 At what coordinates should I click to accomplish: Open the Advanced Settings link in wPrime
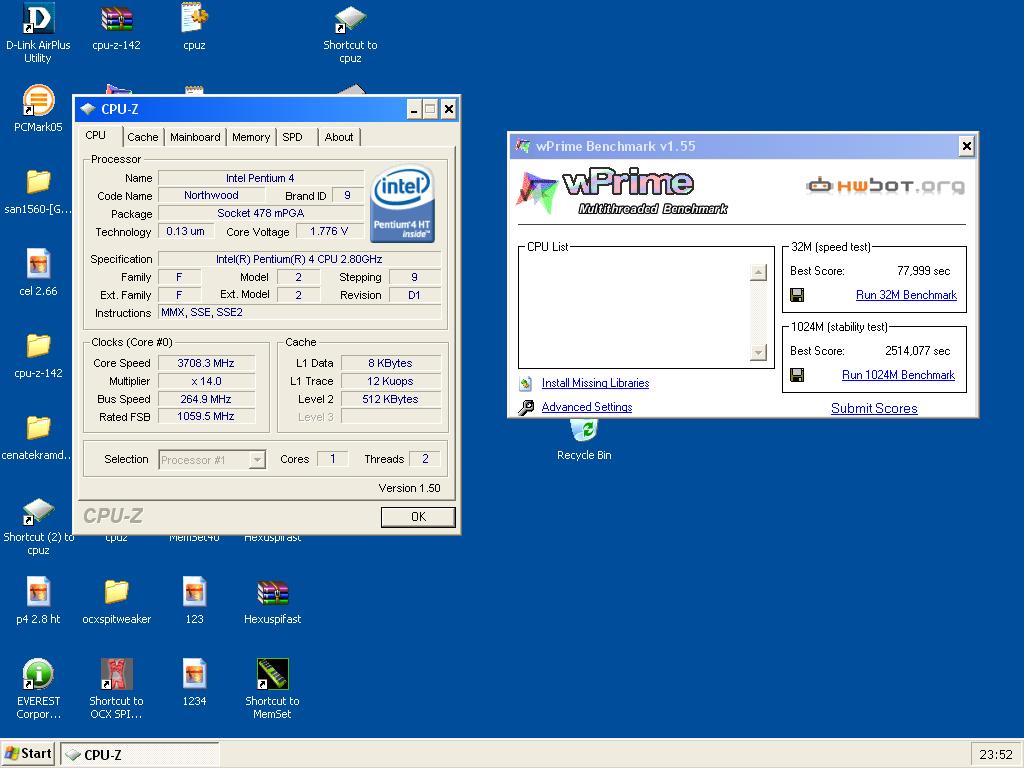586,407
